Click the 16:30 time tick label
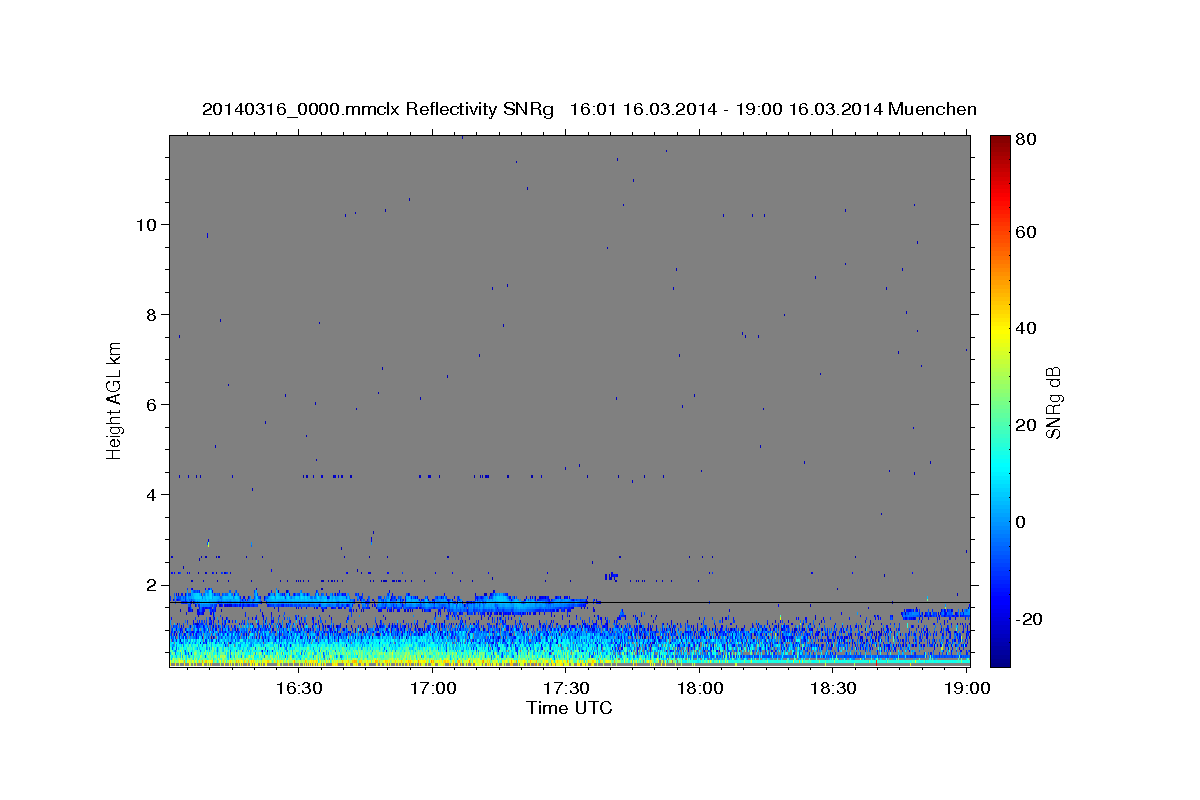The image size is (1200, 800). (x=298, y=688)
